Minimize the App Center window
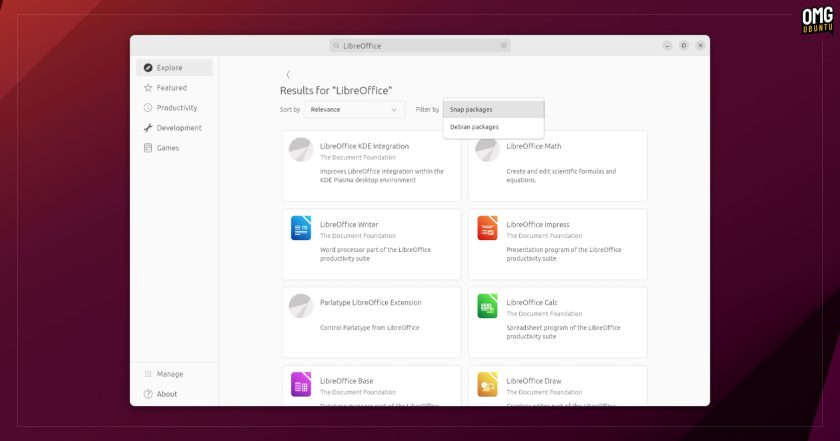 point(667,46)
